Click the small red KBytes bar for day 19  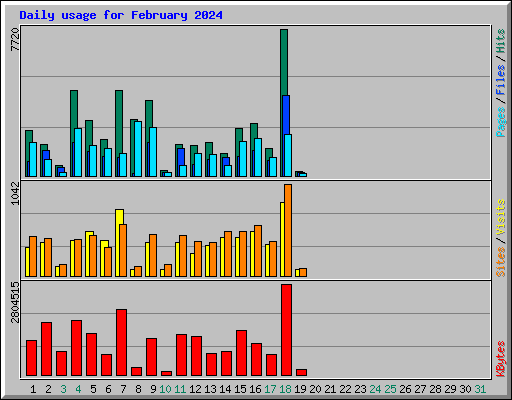point(301,373)
